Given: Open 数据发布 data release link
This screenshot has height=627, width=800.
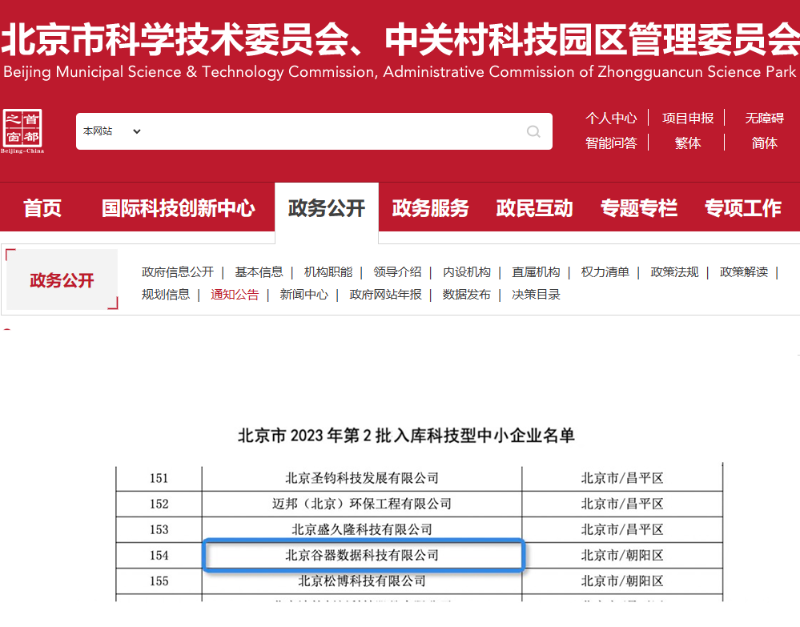Looking at the screenshot, I should tap(467, 295).
